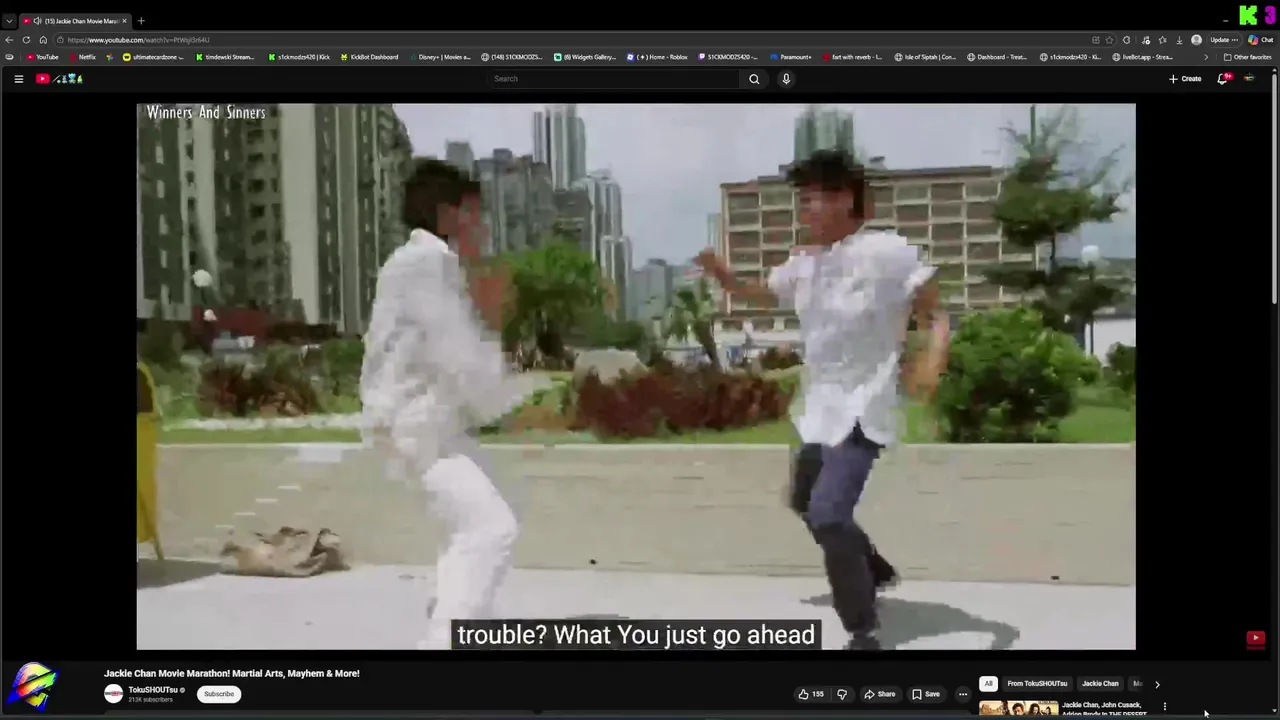Viewport: 1280px width, 720px height.
Task: Open the YouTube account avatar menu
Action: coord(1249,78)
